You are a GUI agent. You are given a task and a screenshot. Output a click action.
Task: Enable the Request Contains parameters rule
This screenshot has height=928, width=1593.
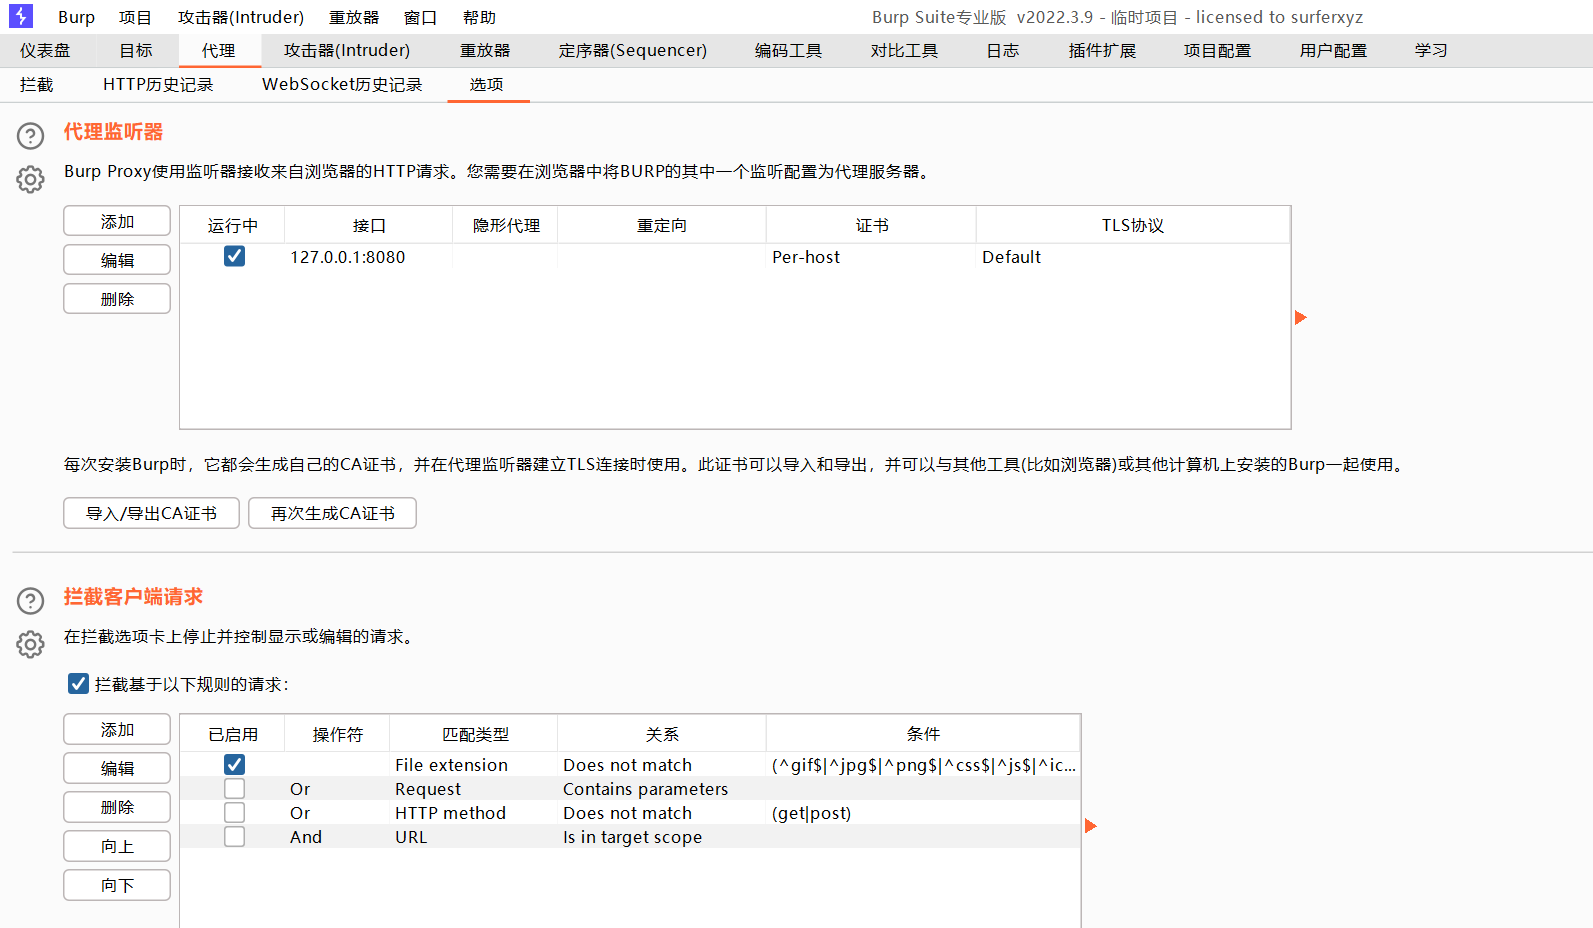(x=234, y=789)
